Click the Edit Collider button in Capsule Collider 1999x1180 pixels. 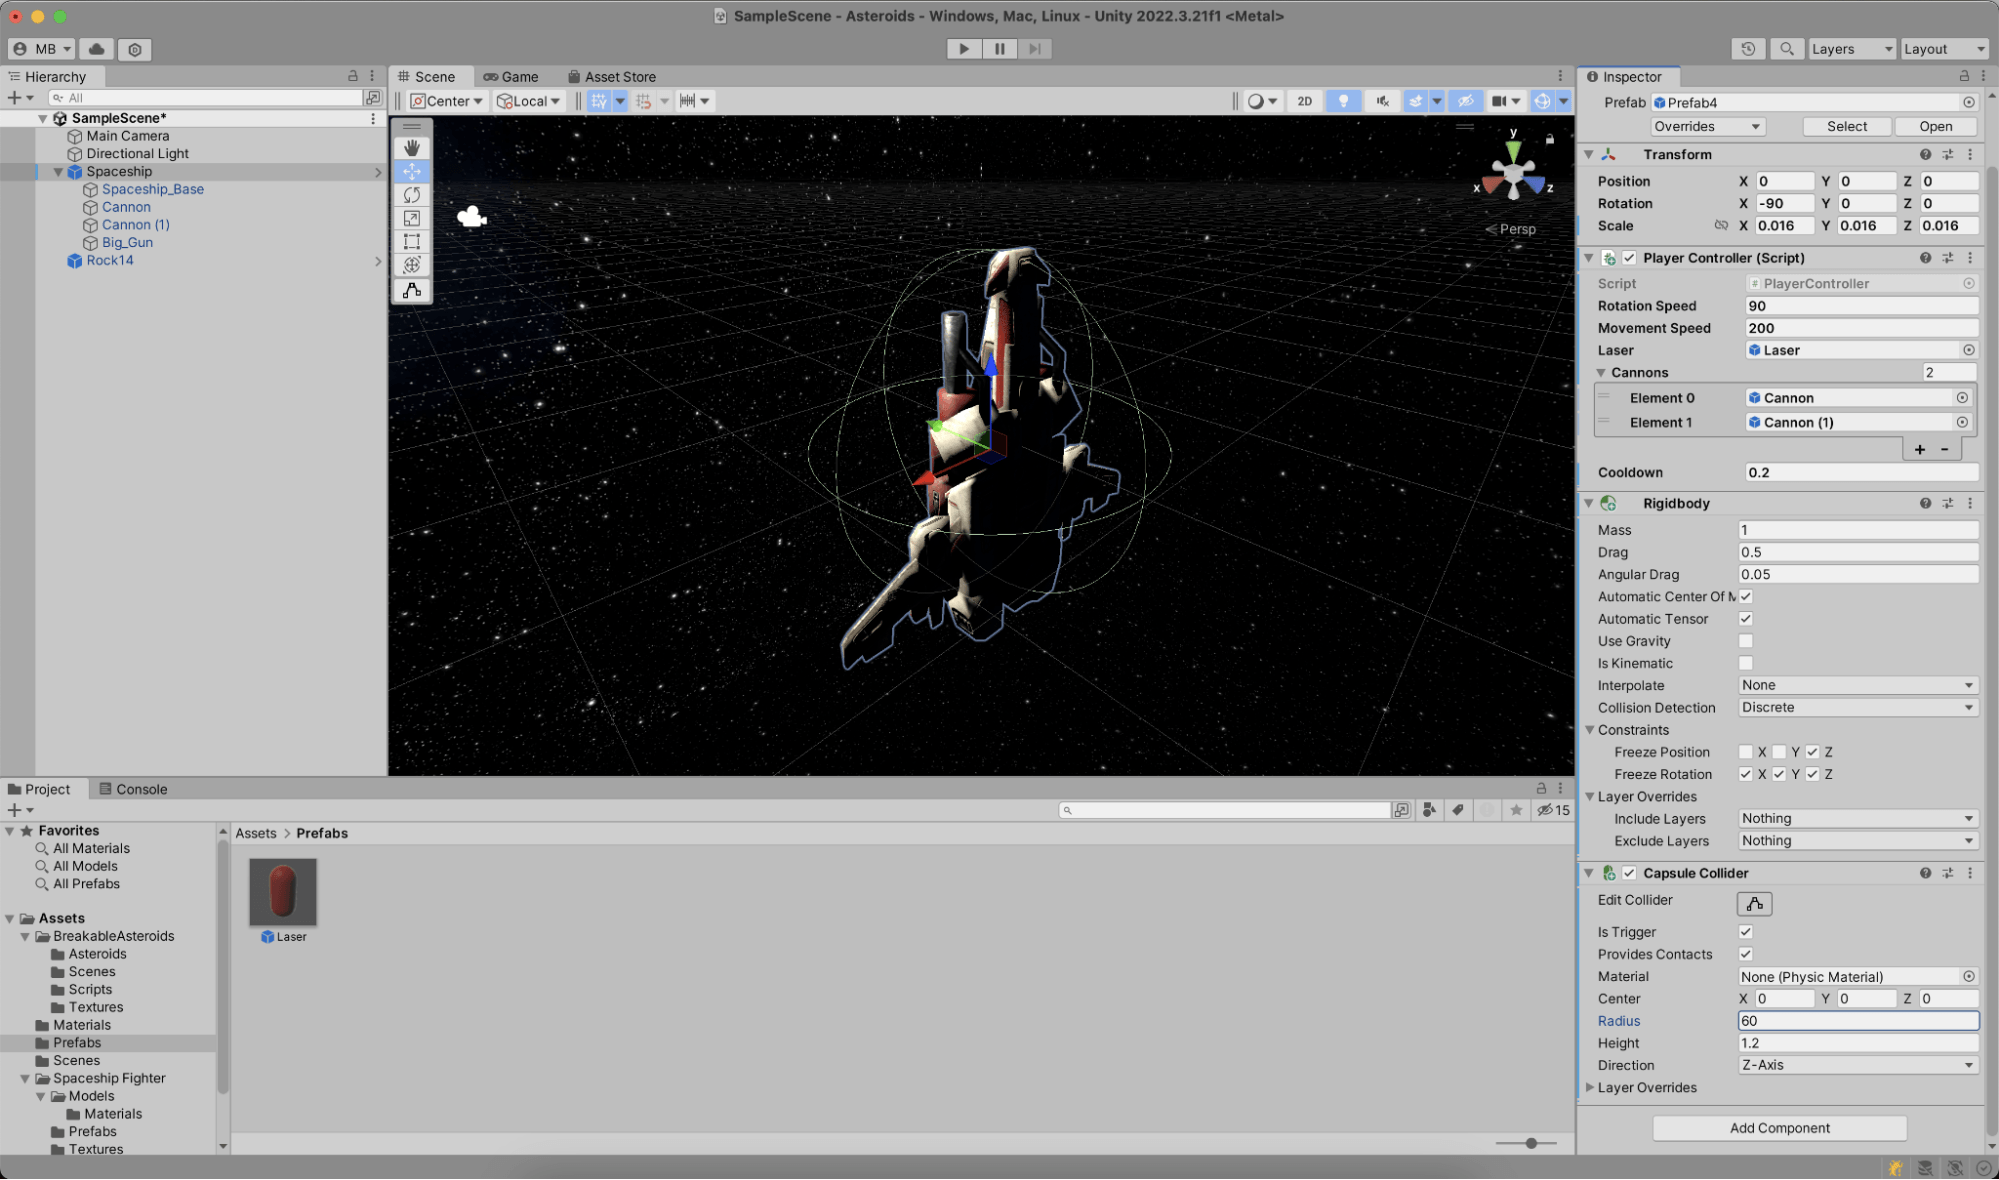[x=1754, y=903]
